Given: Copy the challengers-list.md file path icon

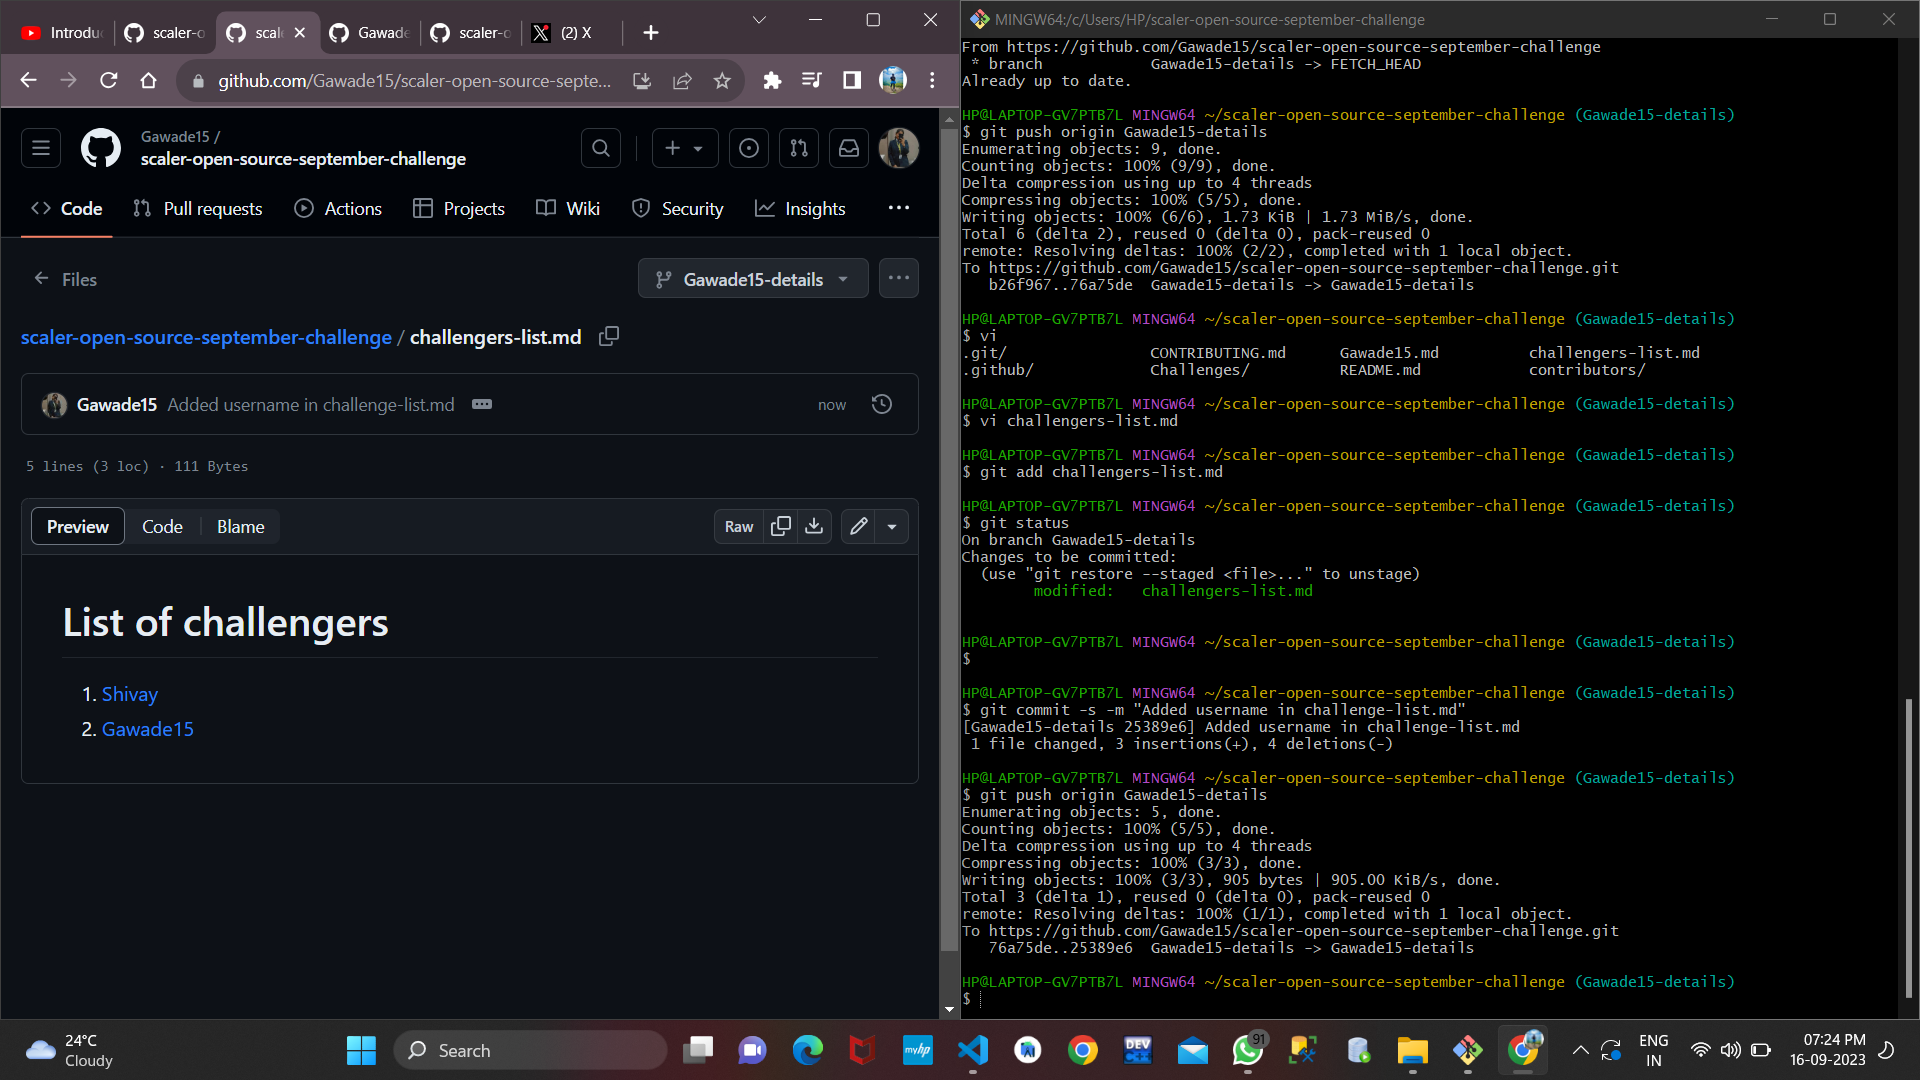Looking at the screenshot, I should [x=607, y=337].
